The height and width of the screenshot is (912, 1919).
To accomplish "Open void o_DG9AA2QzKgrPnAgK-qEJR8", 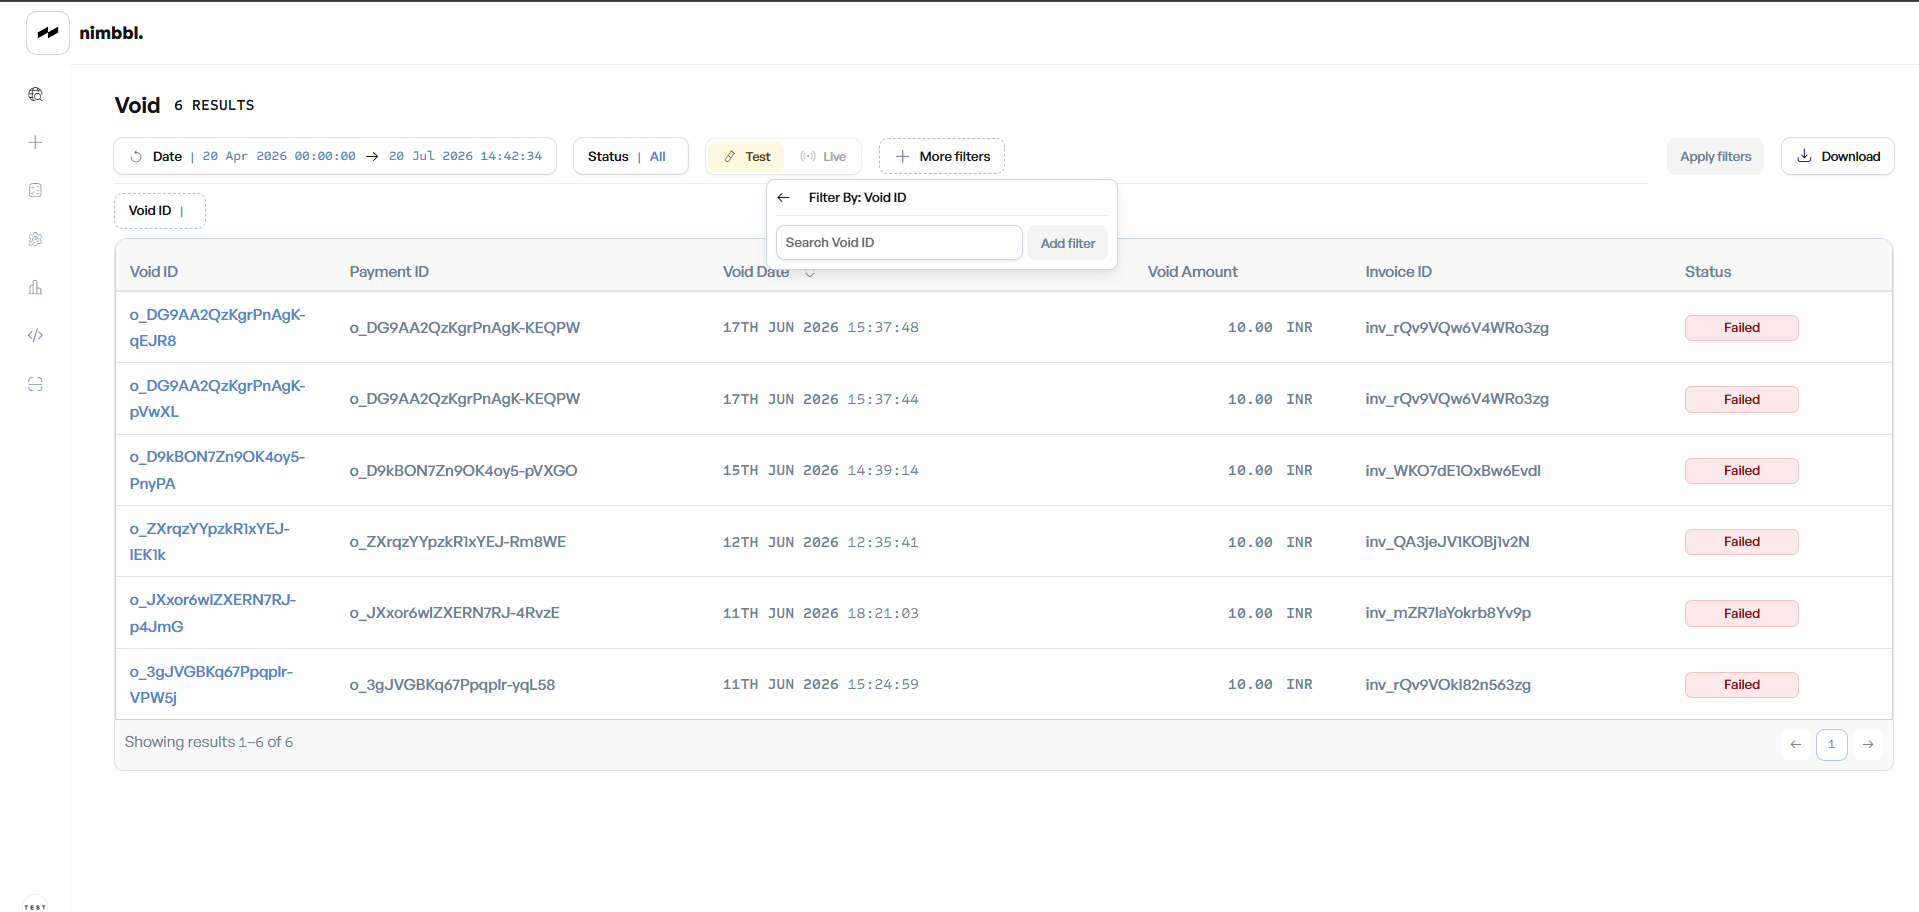I will (x=217, y=327).
